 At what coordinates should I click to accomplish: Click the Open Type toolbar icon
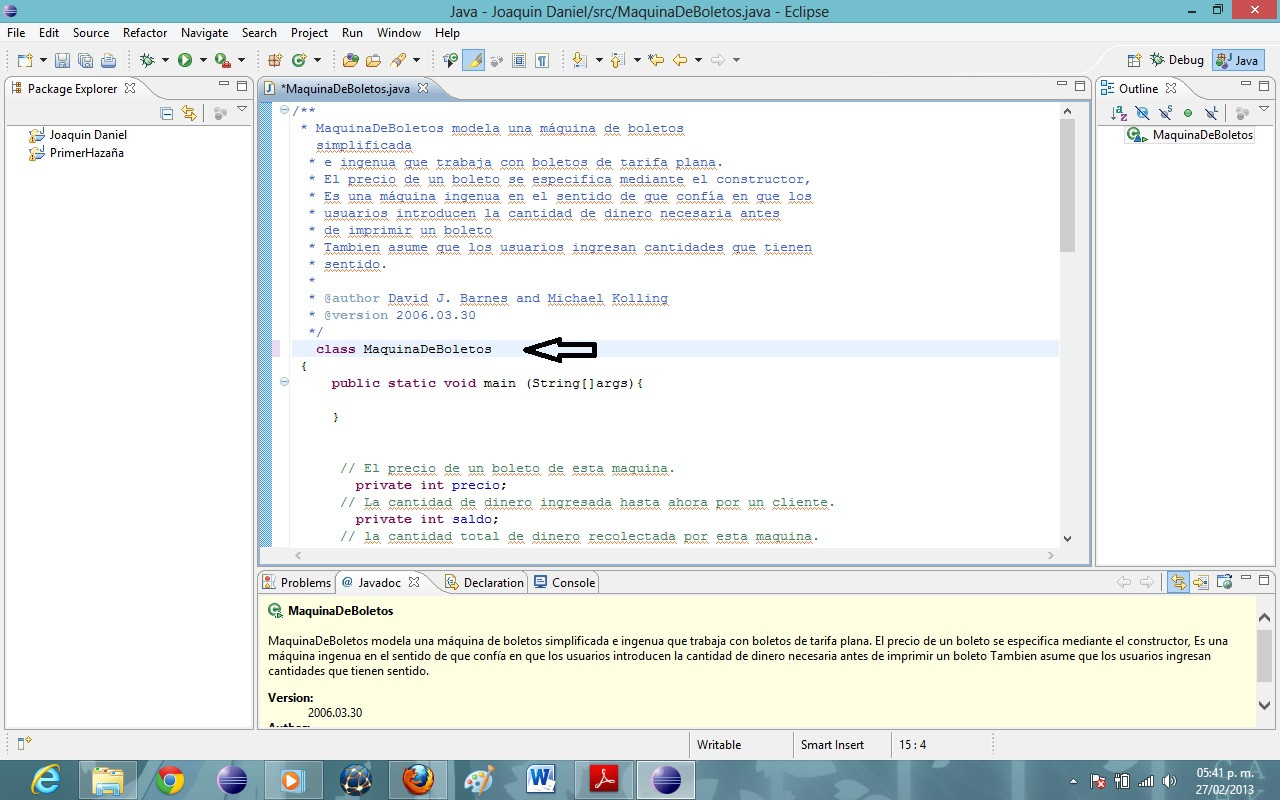point(350,60)
